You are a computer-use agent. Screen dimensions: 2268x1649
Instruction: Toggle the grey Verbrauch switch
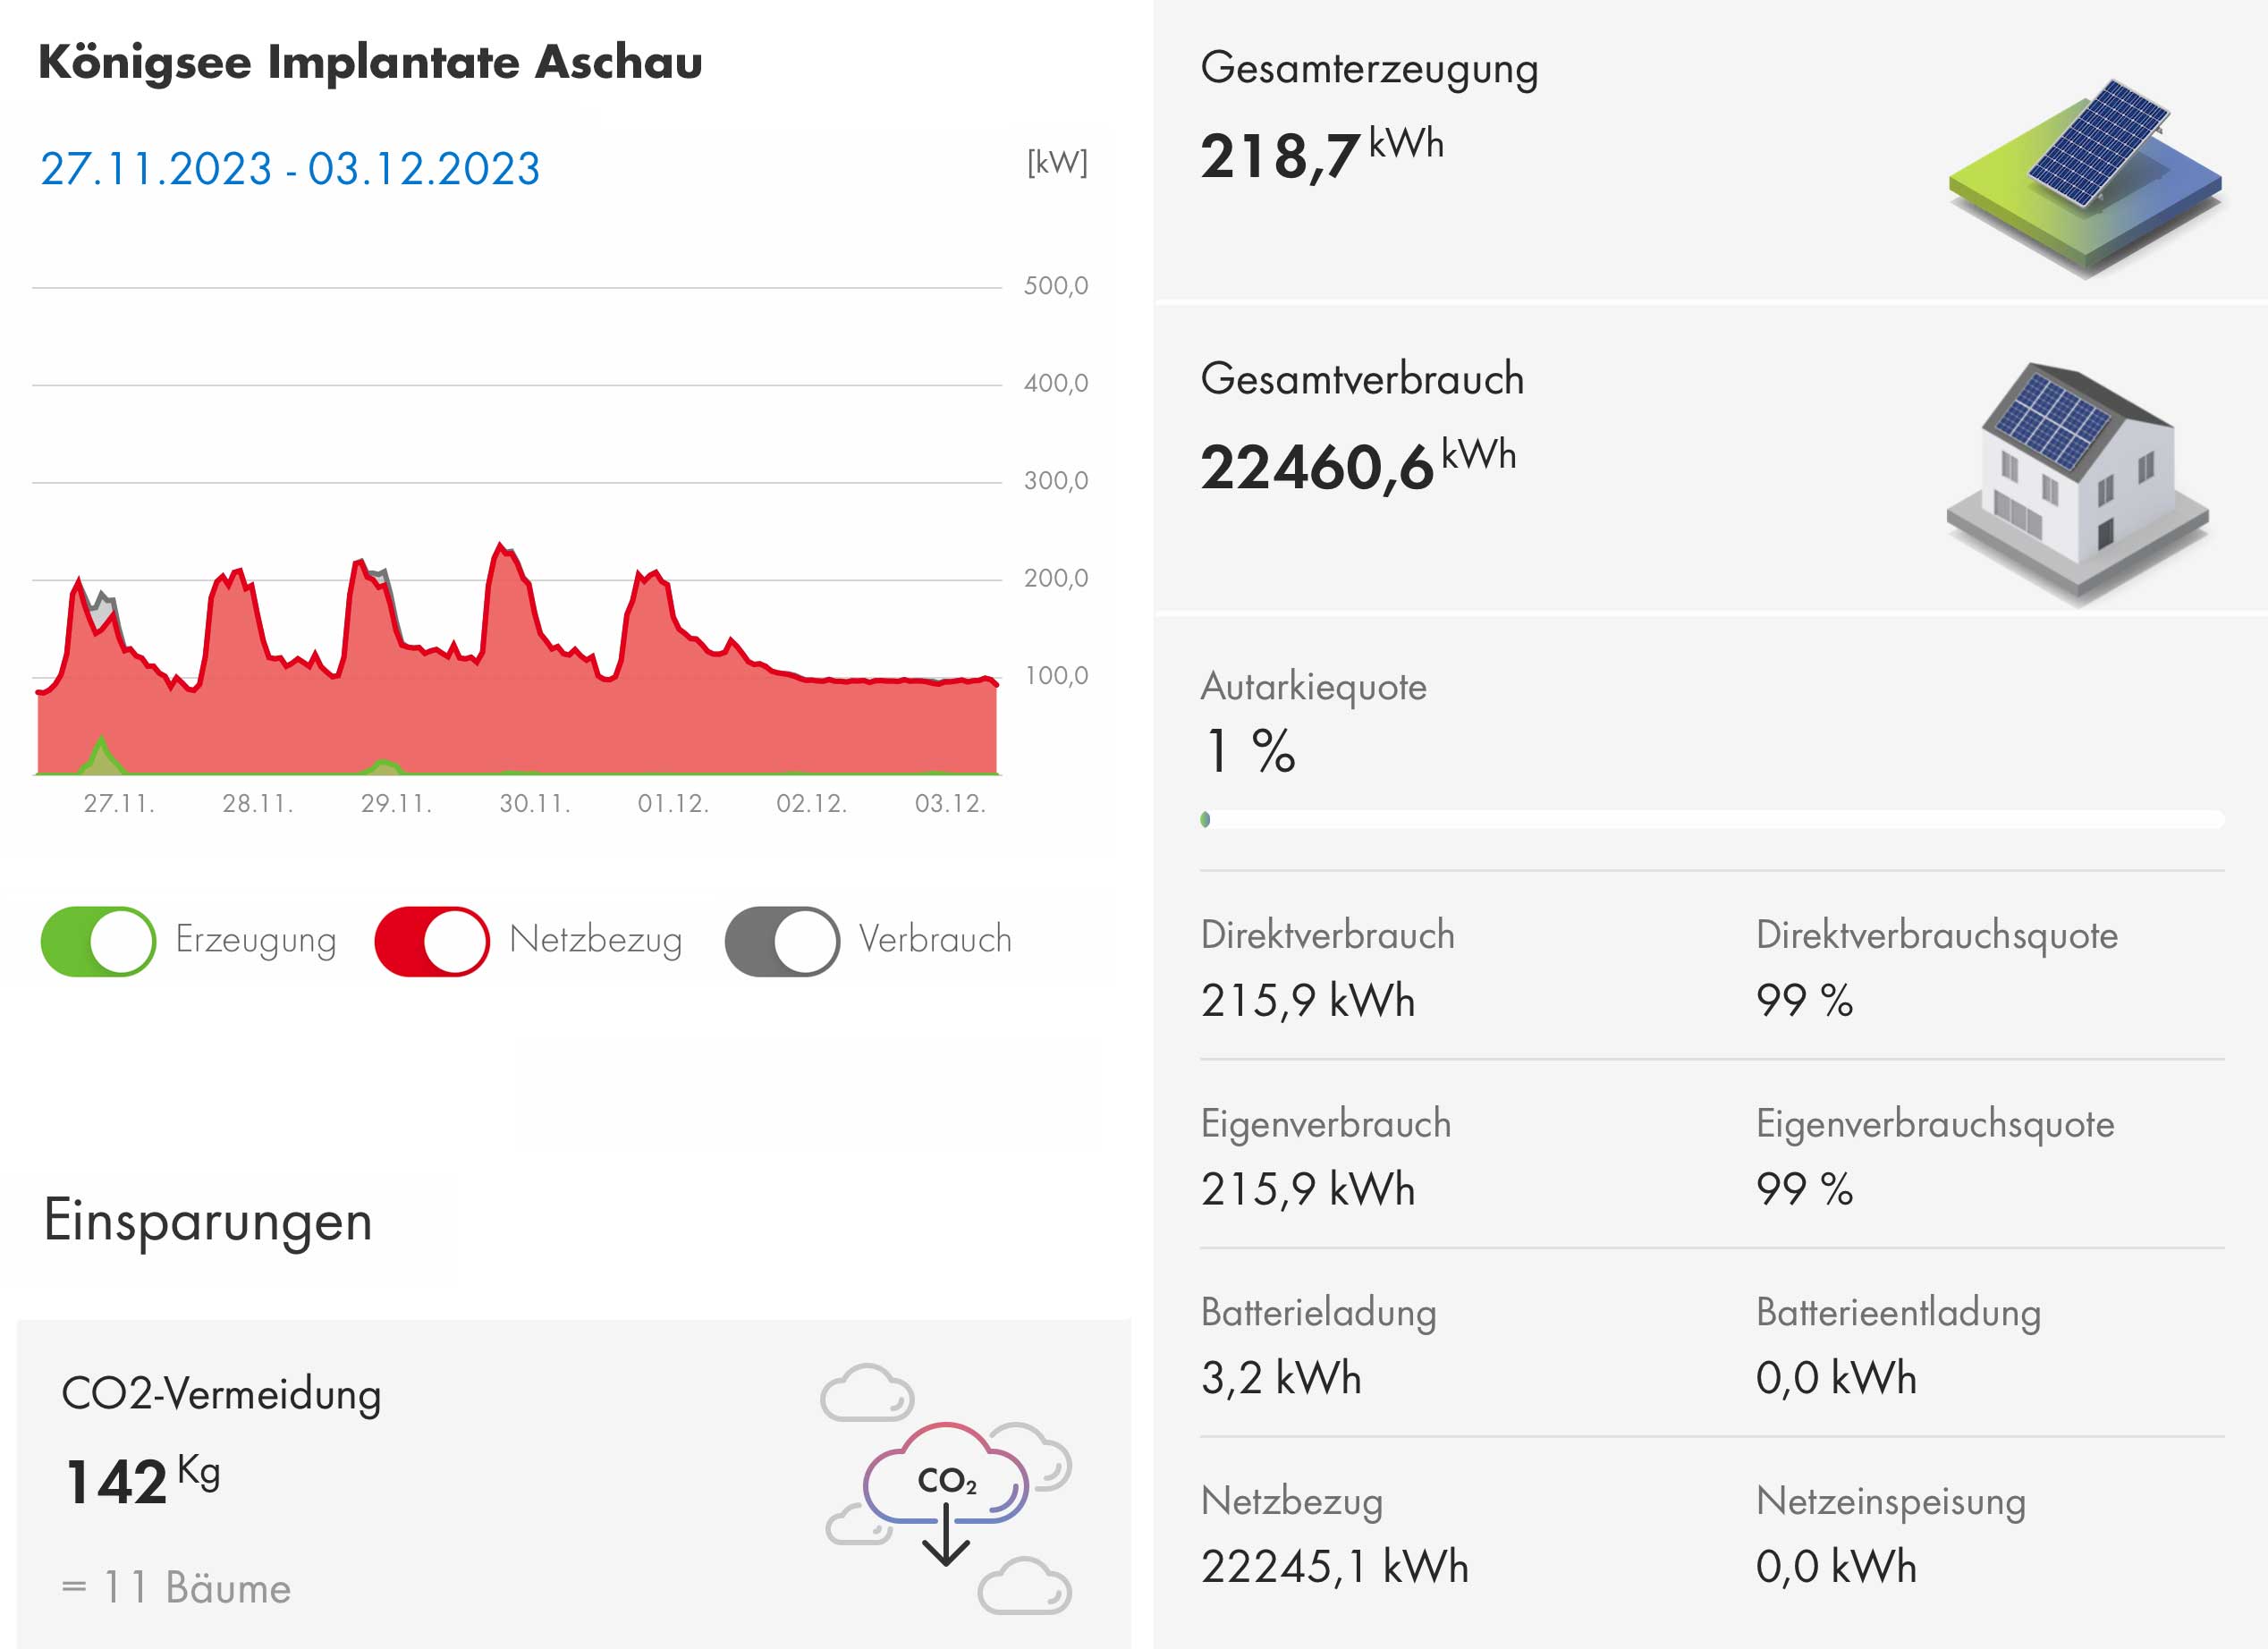(782, 941)
